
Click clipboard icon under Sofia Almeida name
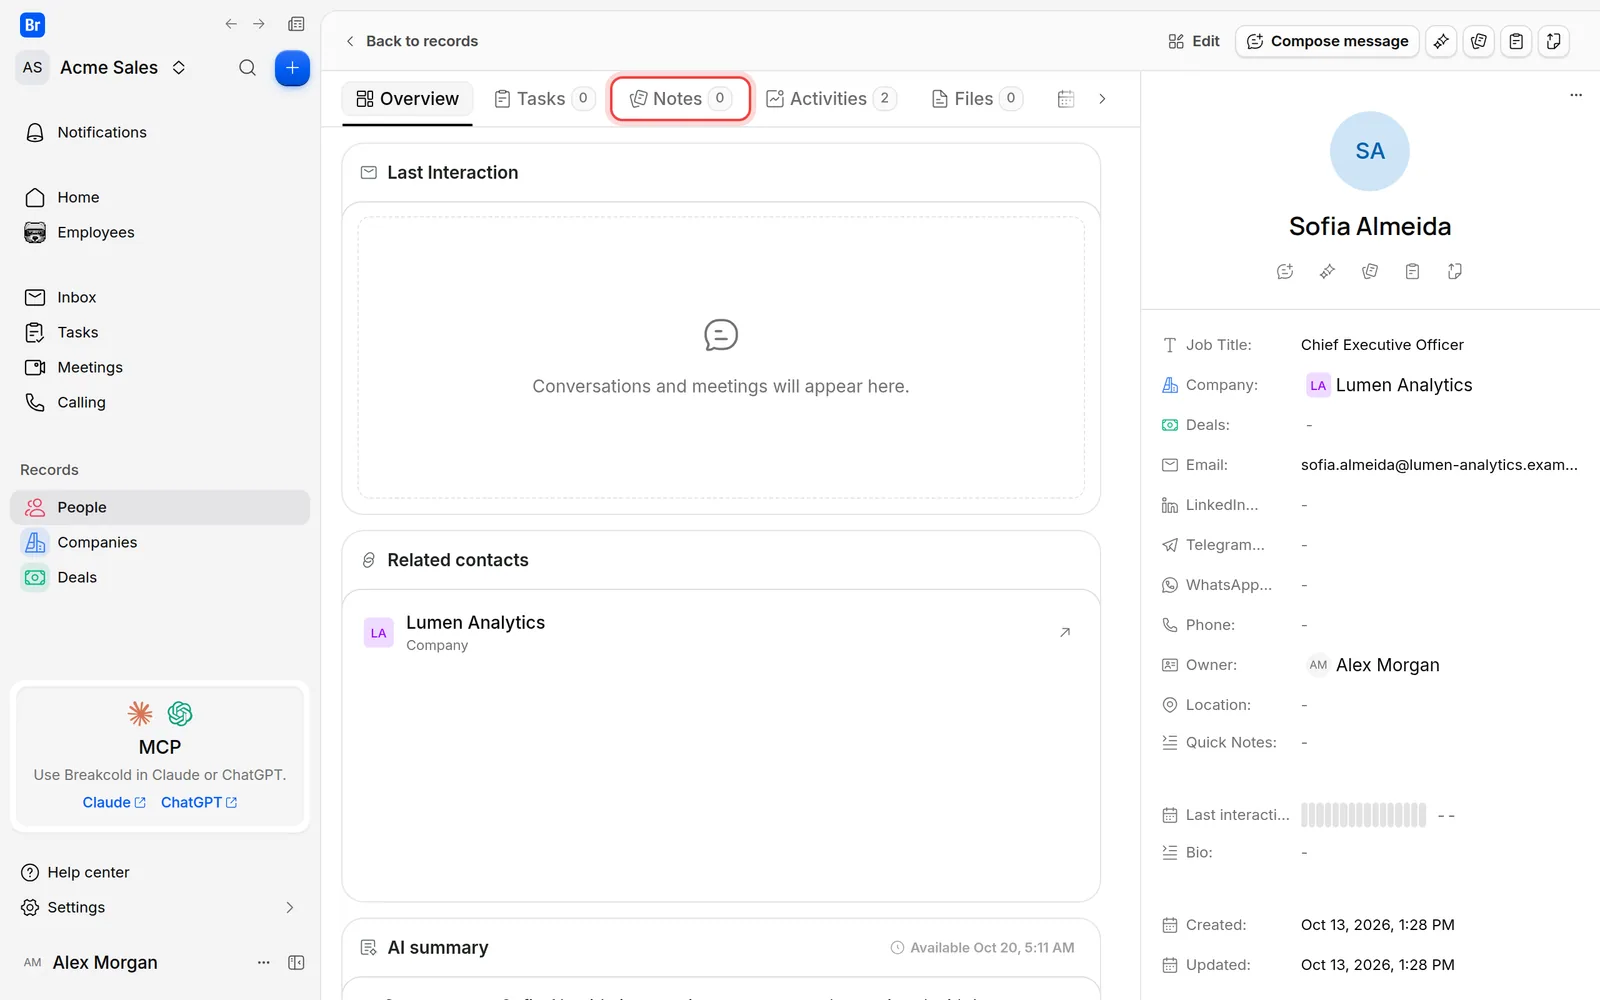1412,271
